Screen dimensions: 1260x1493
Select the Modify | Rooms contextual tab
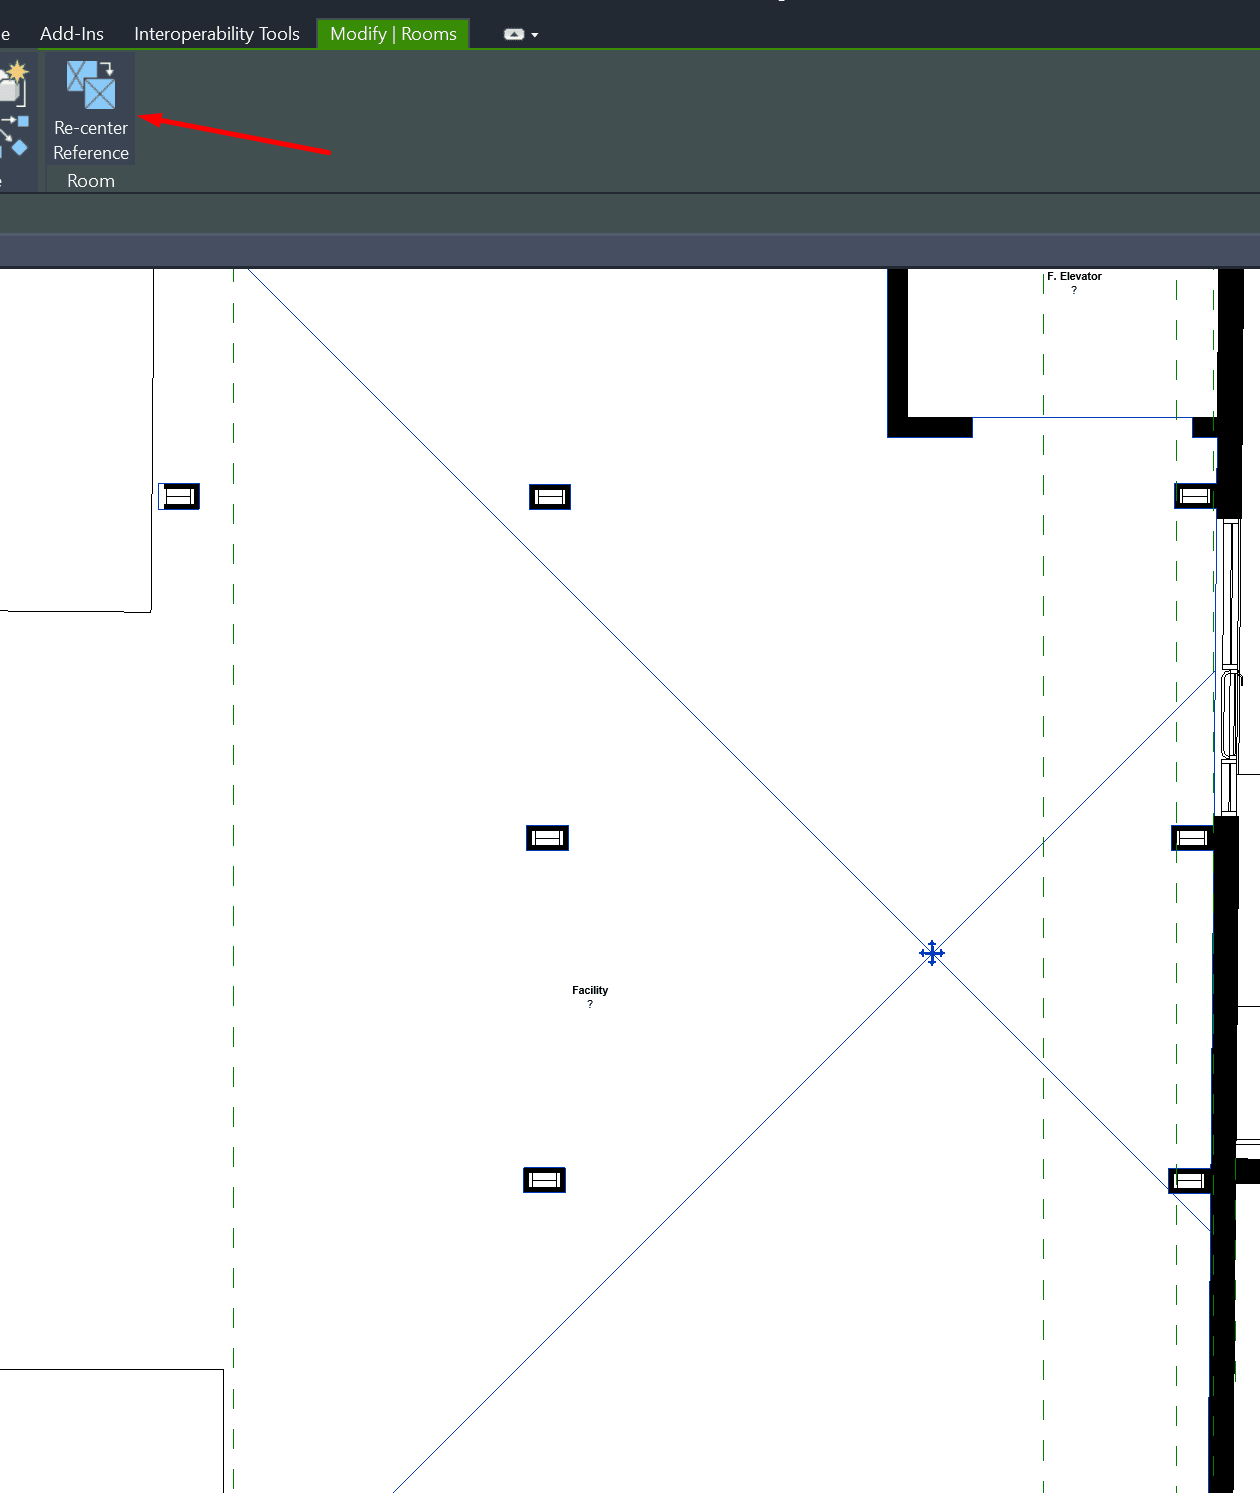(x=393, y=34)
